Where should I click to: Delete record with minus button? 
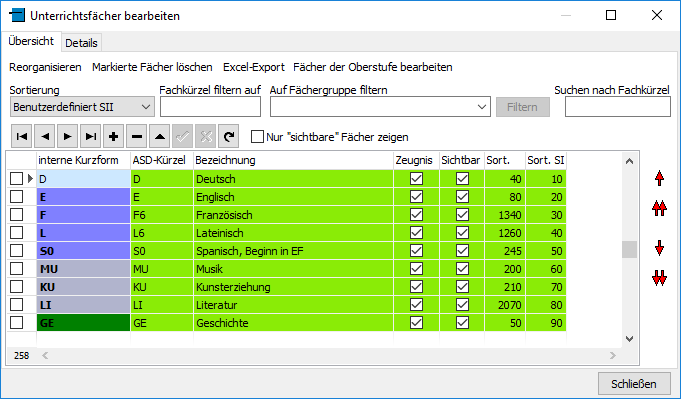[137, 137]
